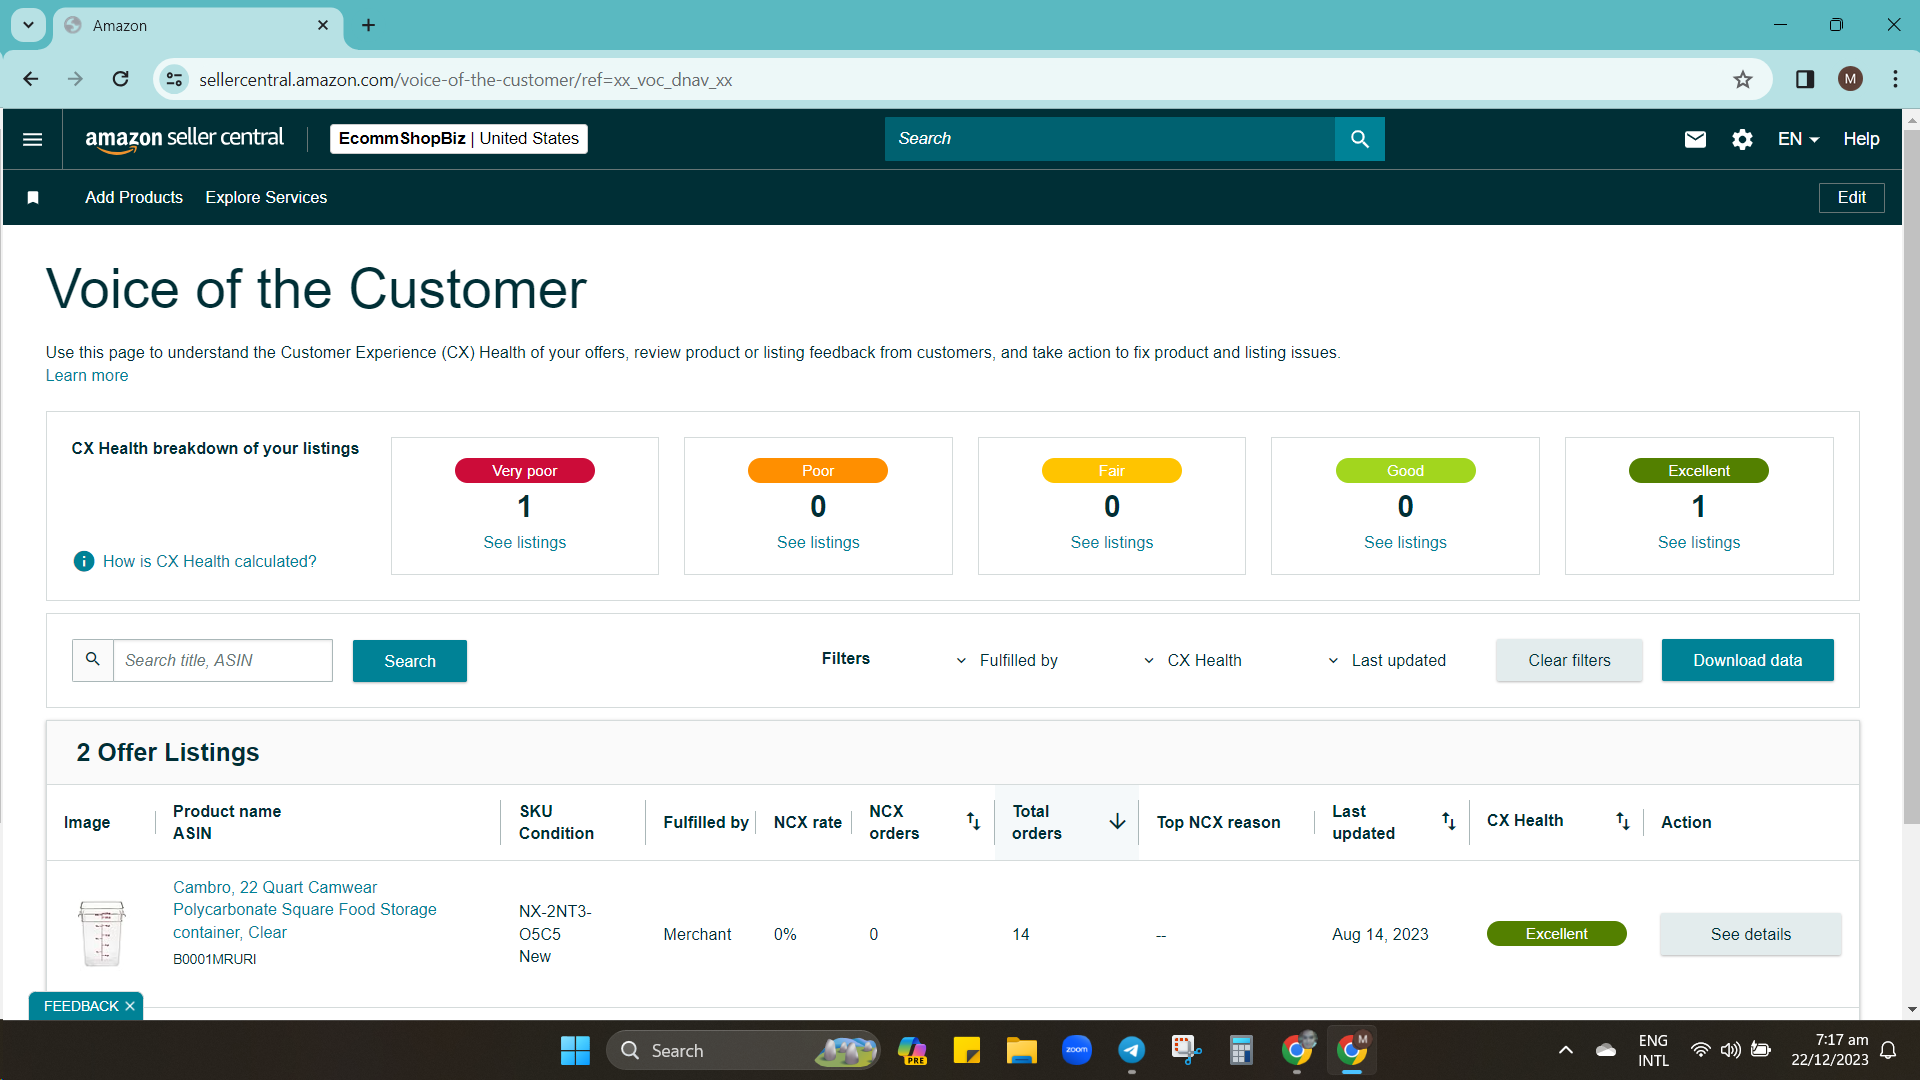Sort by Total orders descending arrow
This screenshot has height=1080, width=1920.
pos(1117,821)
